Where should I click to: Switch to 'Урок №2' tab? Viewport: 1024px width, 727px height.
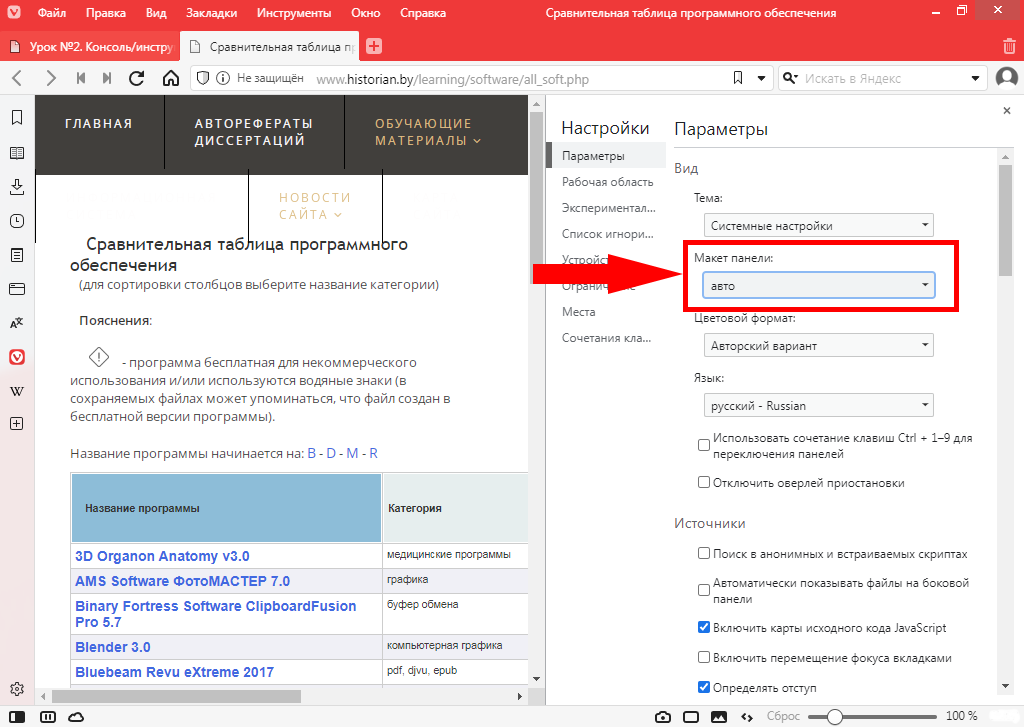[90, 46]
